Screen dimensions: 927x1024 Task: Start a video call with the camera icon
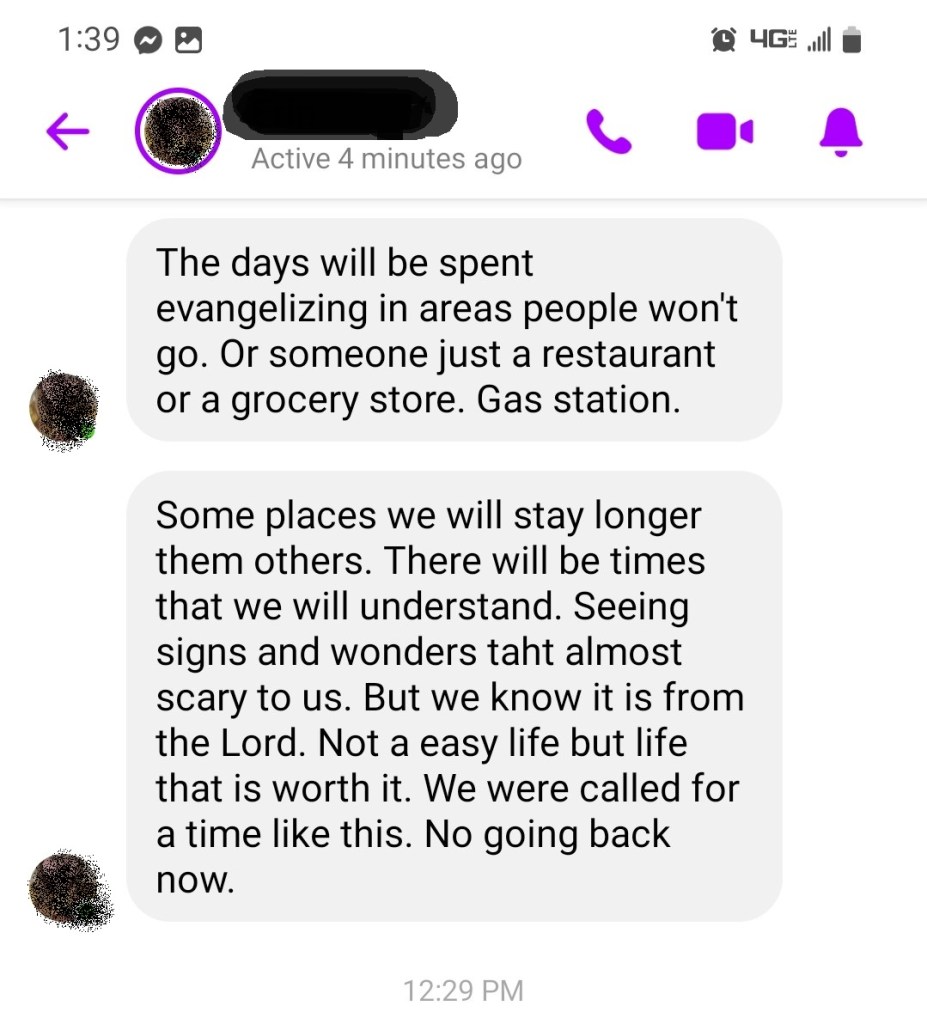tap(724, 132)
